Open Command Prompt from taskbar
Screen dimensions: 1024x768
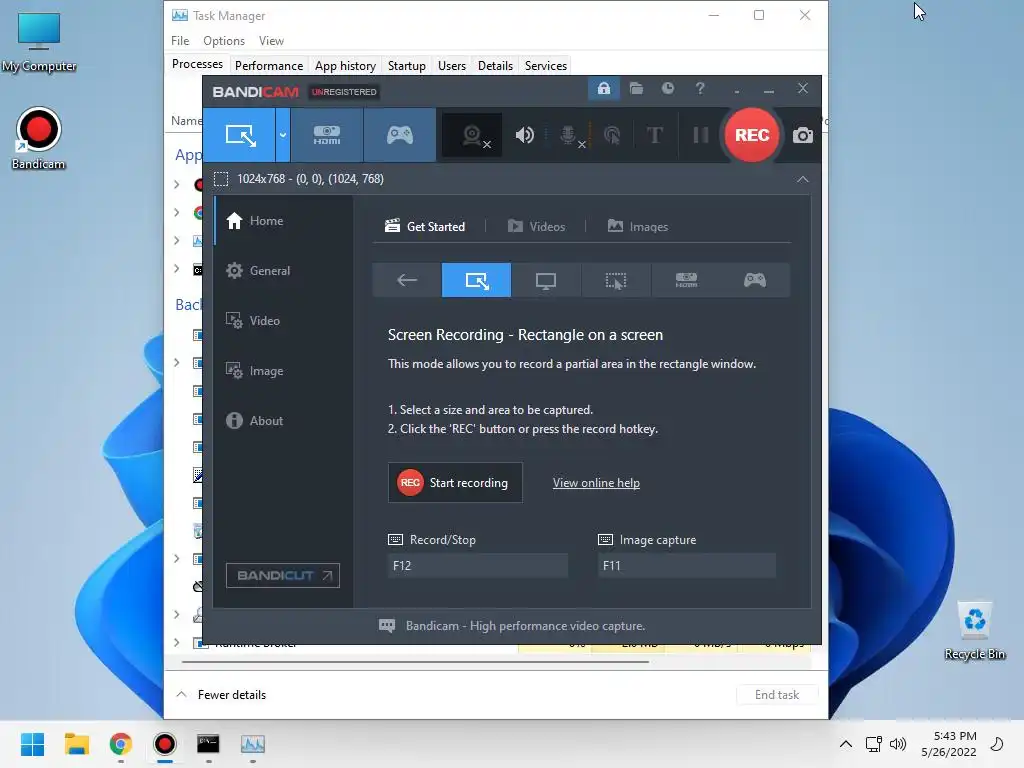pyautogui.click(x=208, y=744)
